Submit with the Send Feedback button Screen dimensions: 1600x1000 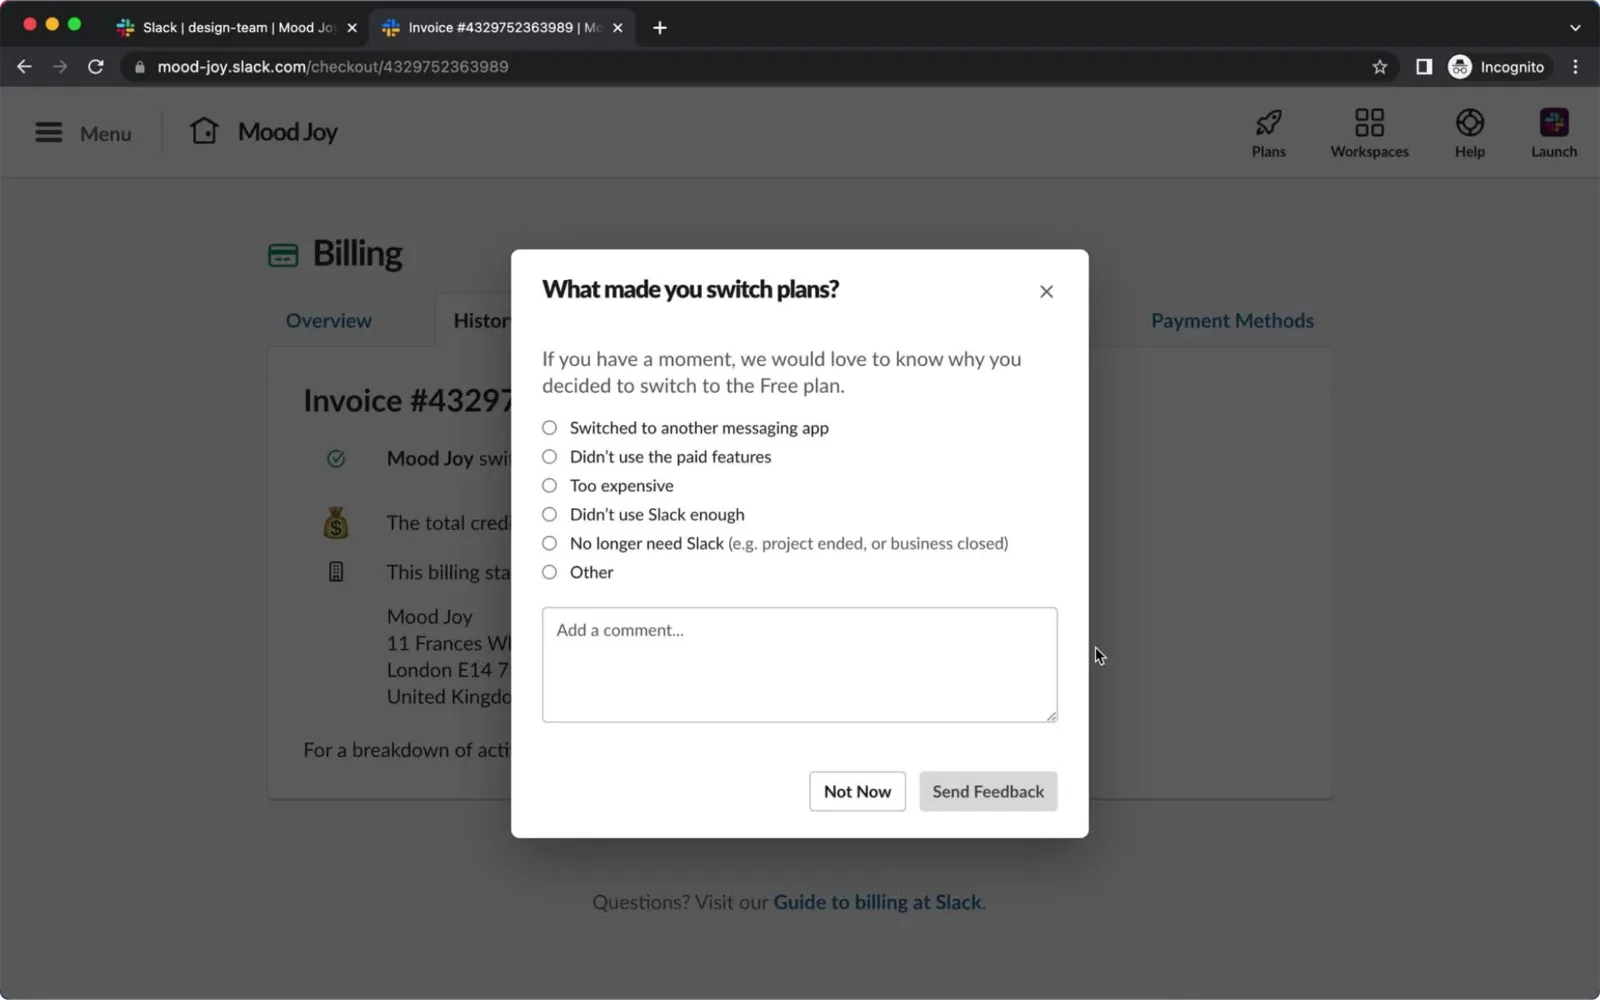click(988, 791)
